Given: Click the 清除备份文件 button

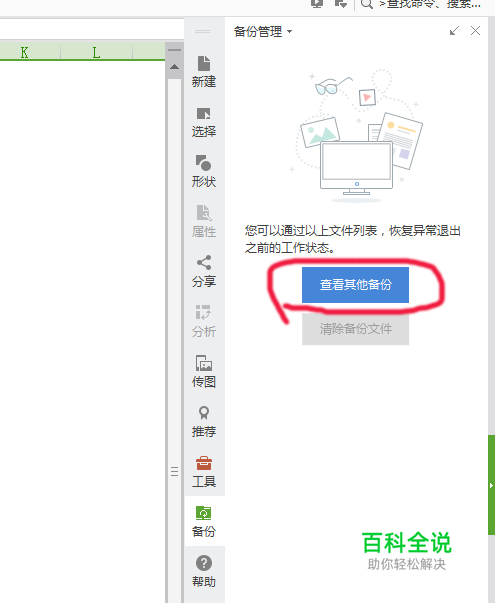Looking at the screenshot, I should pyautogui.click(x=355, y=329).
